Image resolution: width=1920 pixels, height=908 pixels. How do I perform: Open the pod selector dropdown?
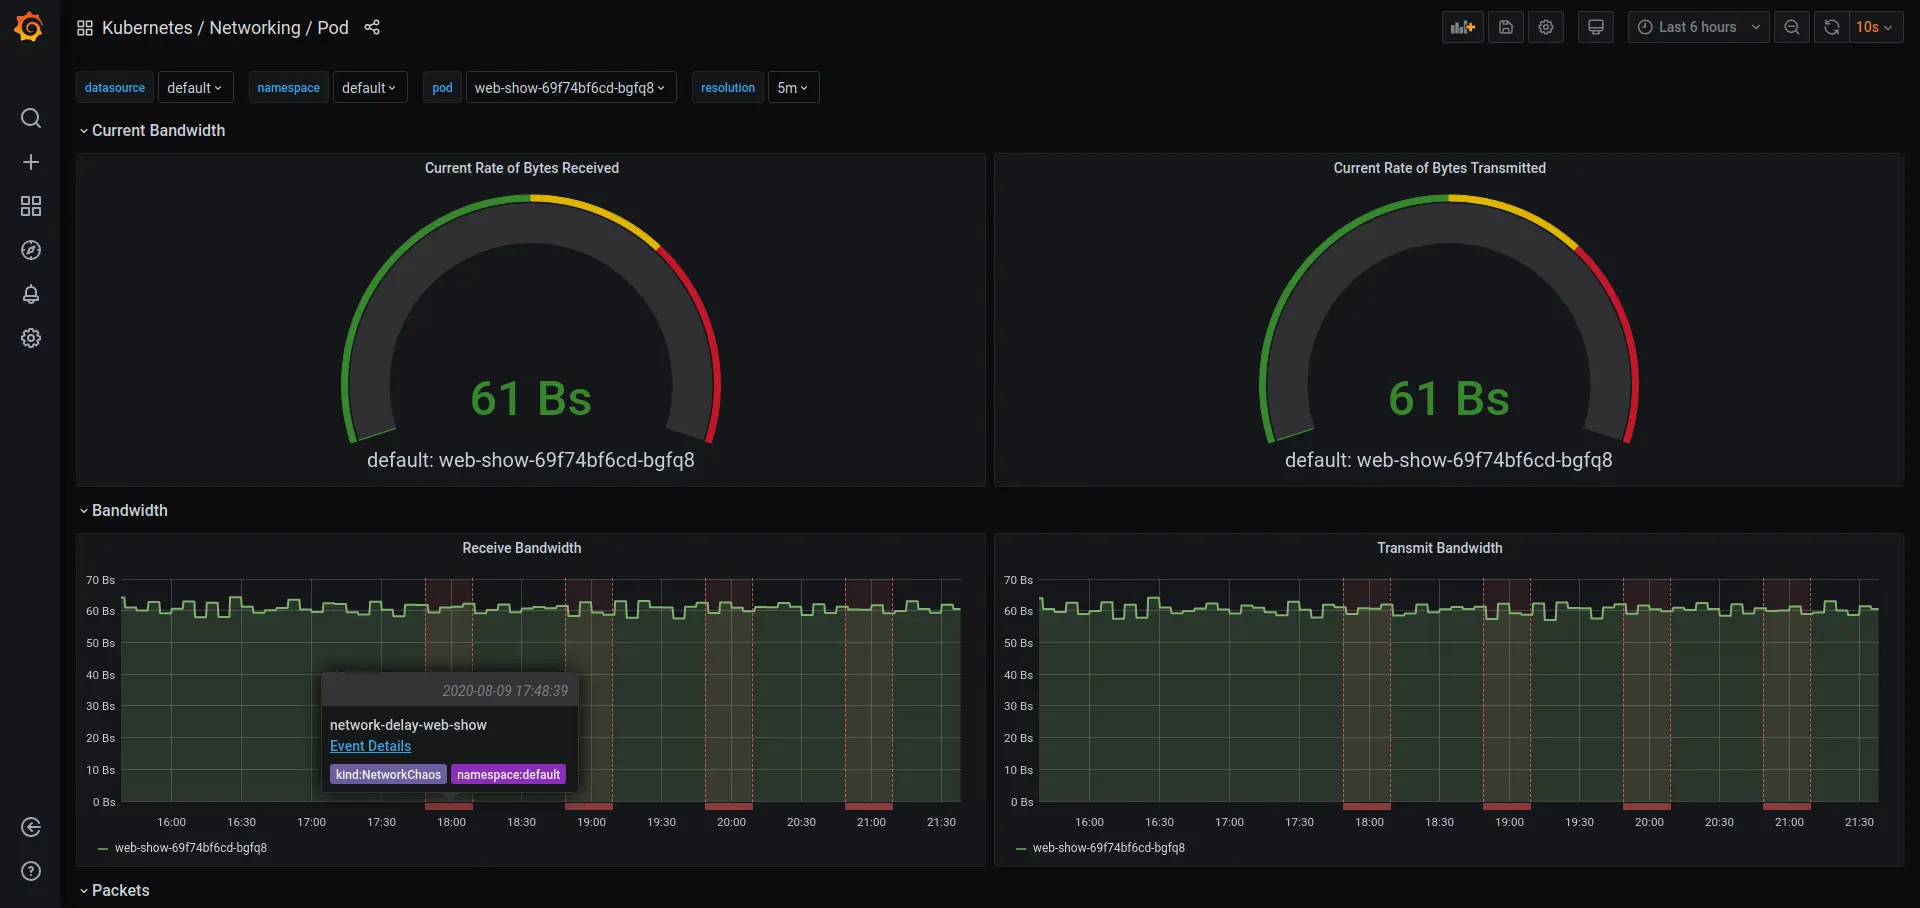pyautogui.click(x=570, y=87)
